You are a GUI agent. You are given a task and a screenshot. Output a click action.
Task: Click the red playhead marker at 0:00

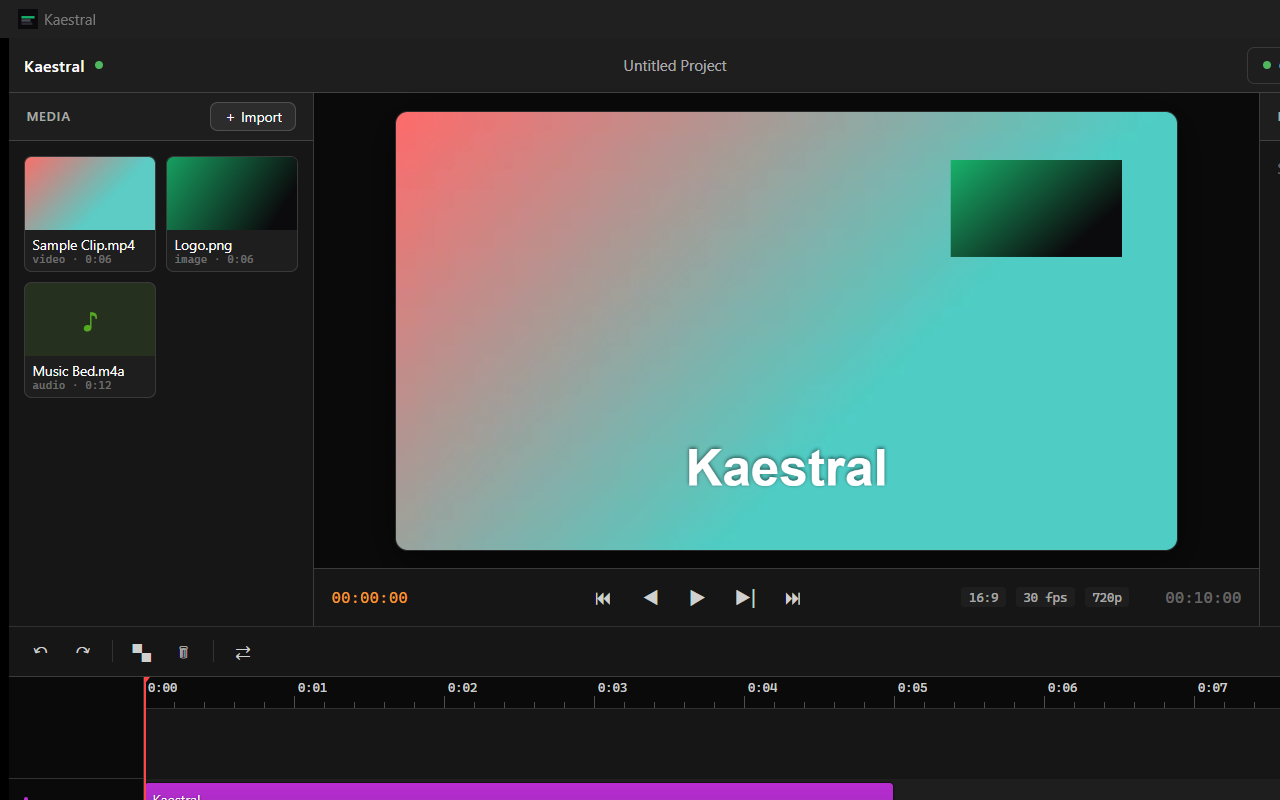coord(145,682)
